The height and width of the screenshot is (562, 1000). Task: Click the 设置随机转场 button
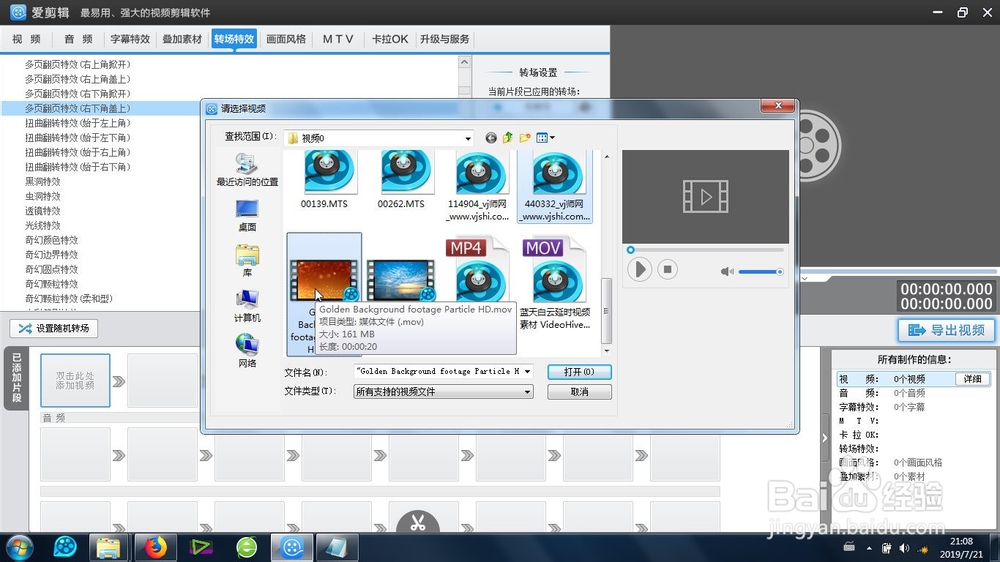tap(54, 329)
